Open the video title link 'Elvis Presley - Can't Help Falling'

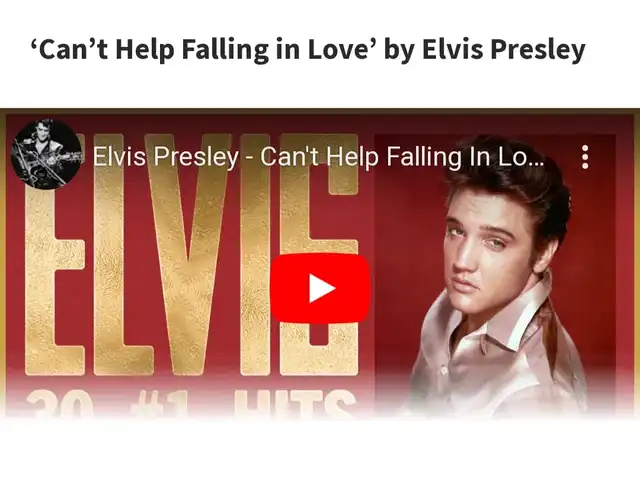click(318, 157)
